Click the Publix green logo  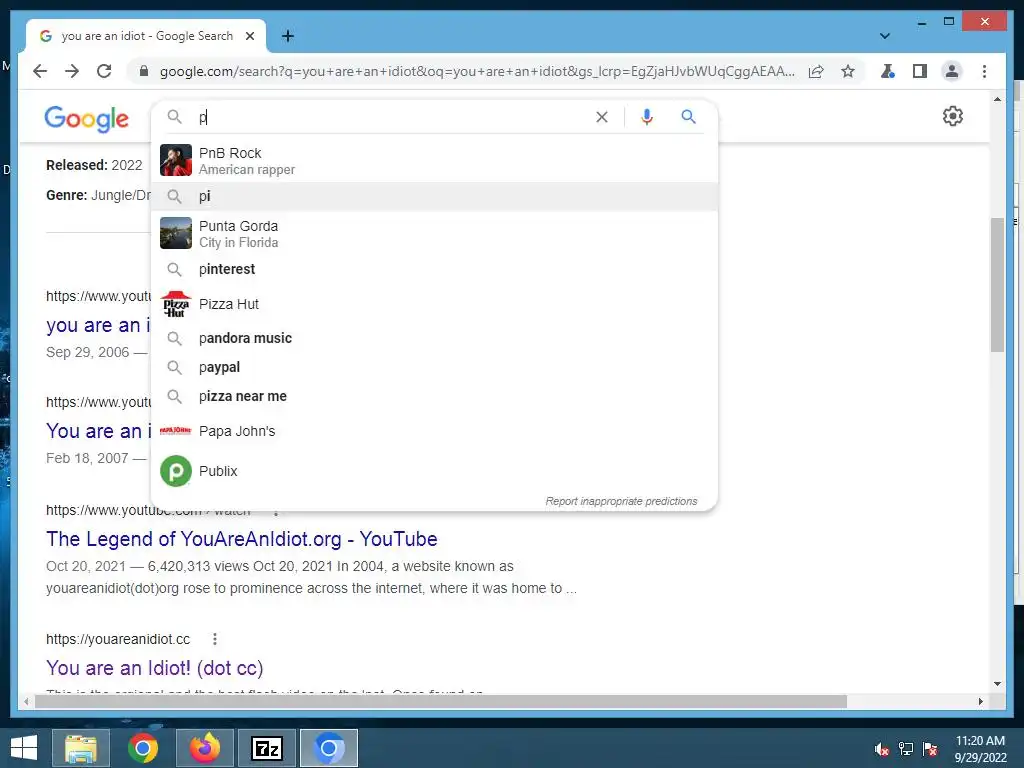pos(176,471)
